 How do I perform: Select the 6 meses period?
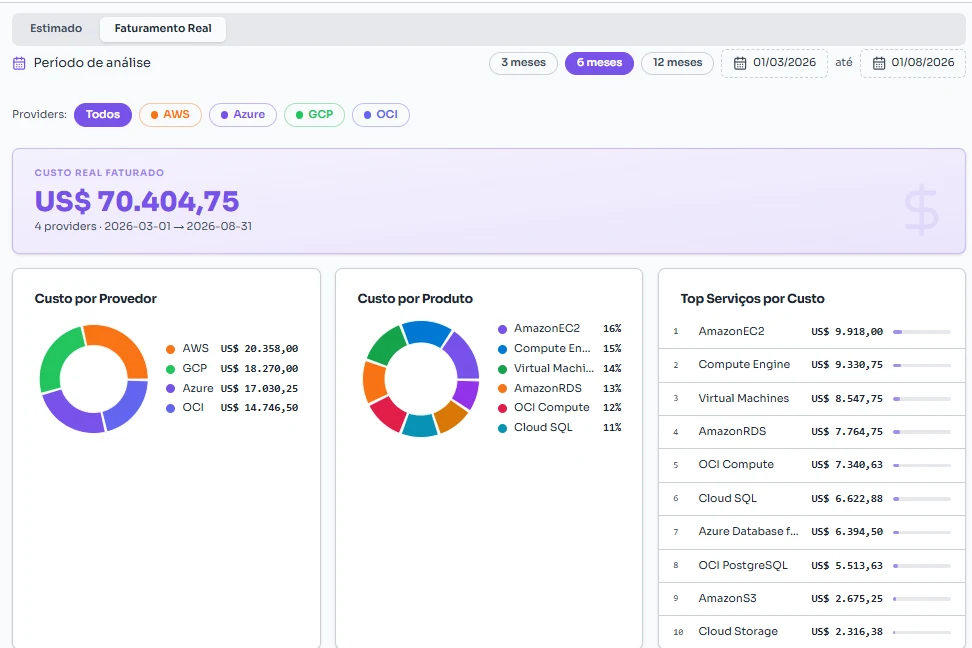599,63
